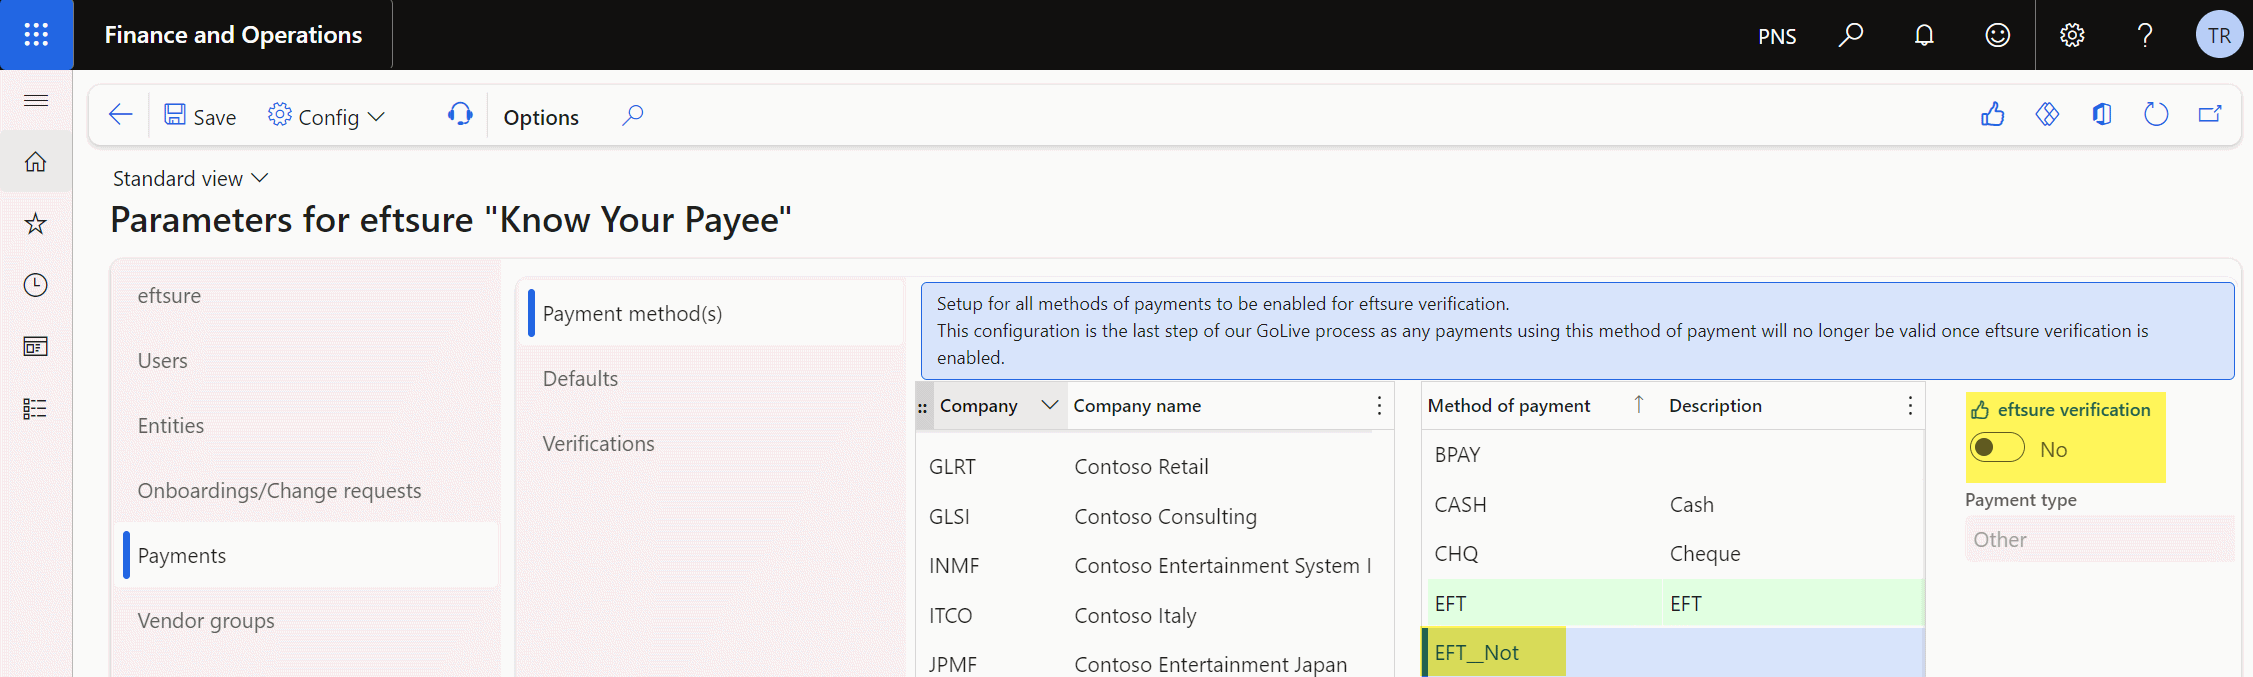
Task: Select GLRT company row
Action: point(1154,467)
